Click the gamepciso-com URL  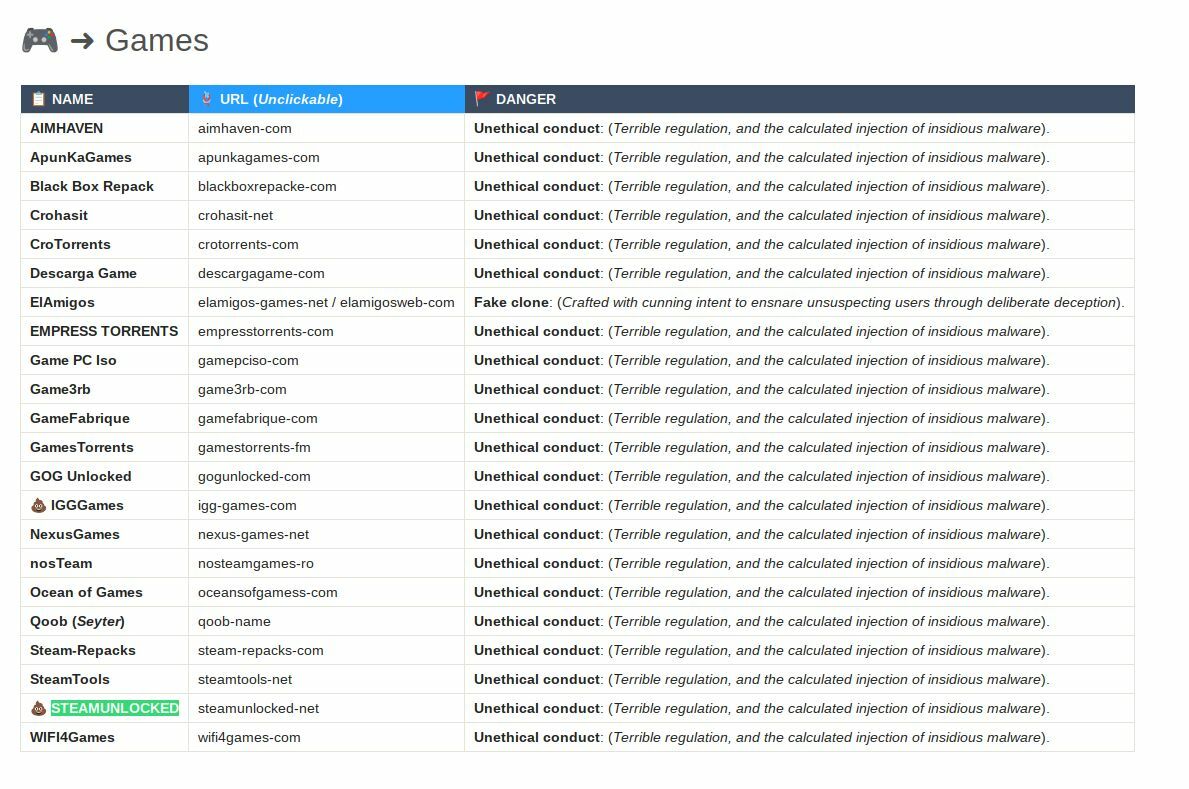point(248,360)
